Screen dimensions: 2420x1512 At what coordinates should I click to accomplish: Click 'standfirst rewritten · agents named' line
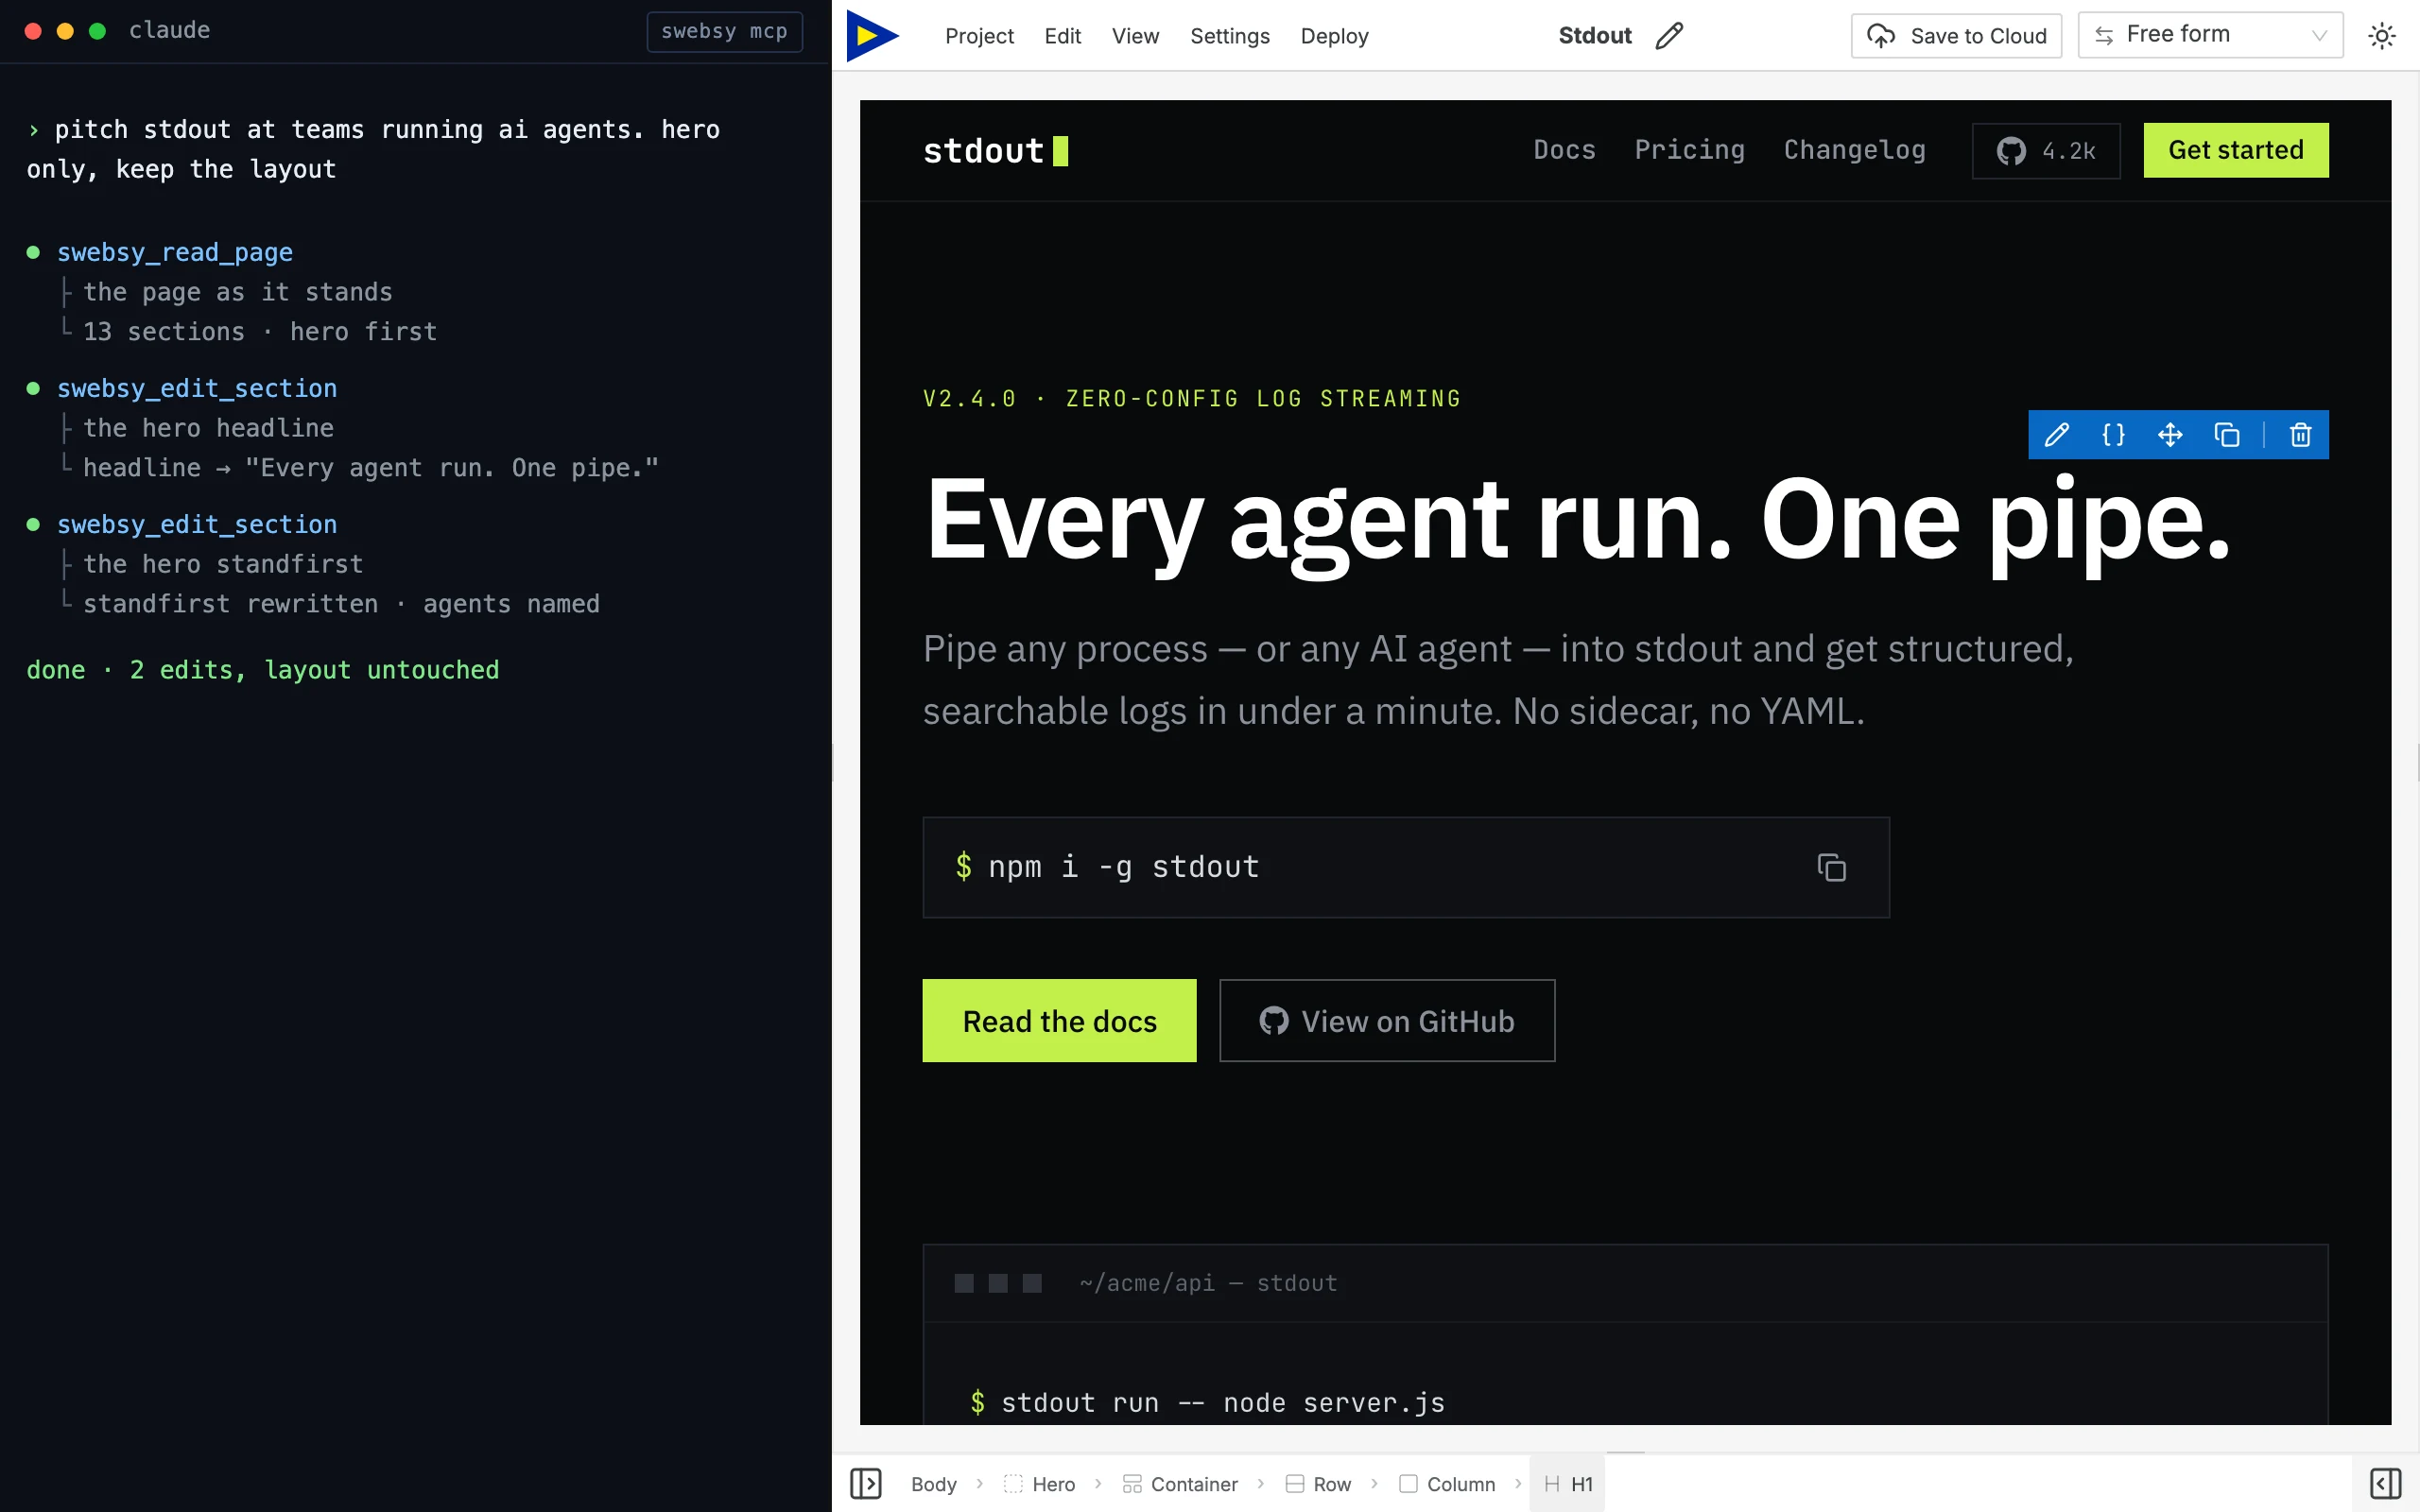point(341,604)
